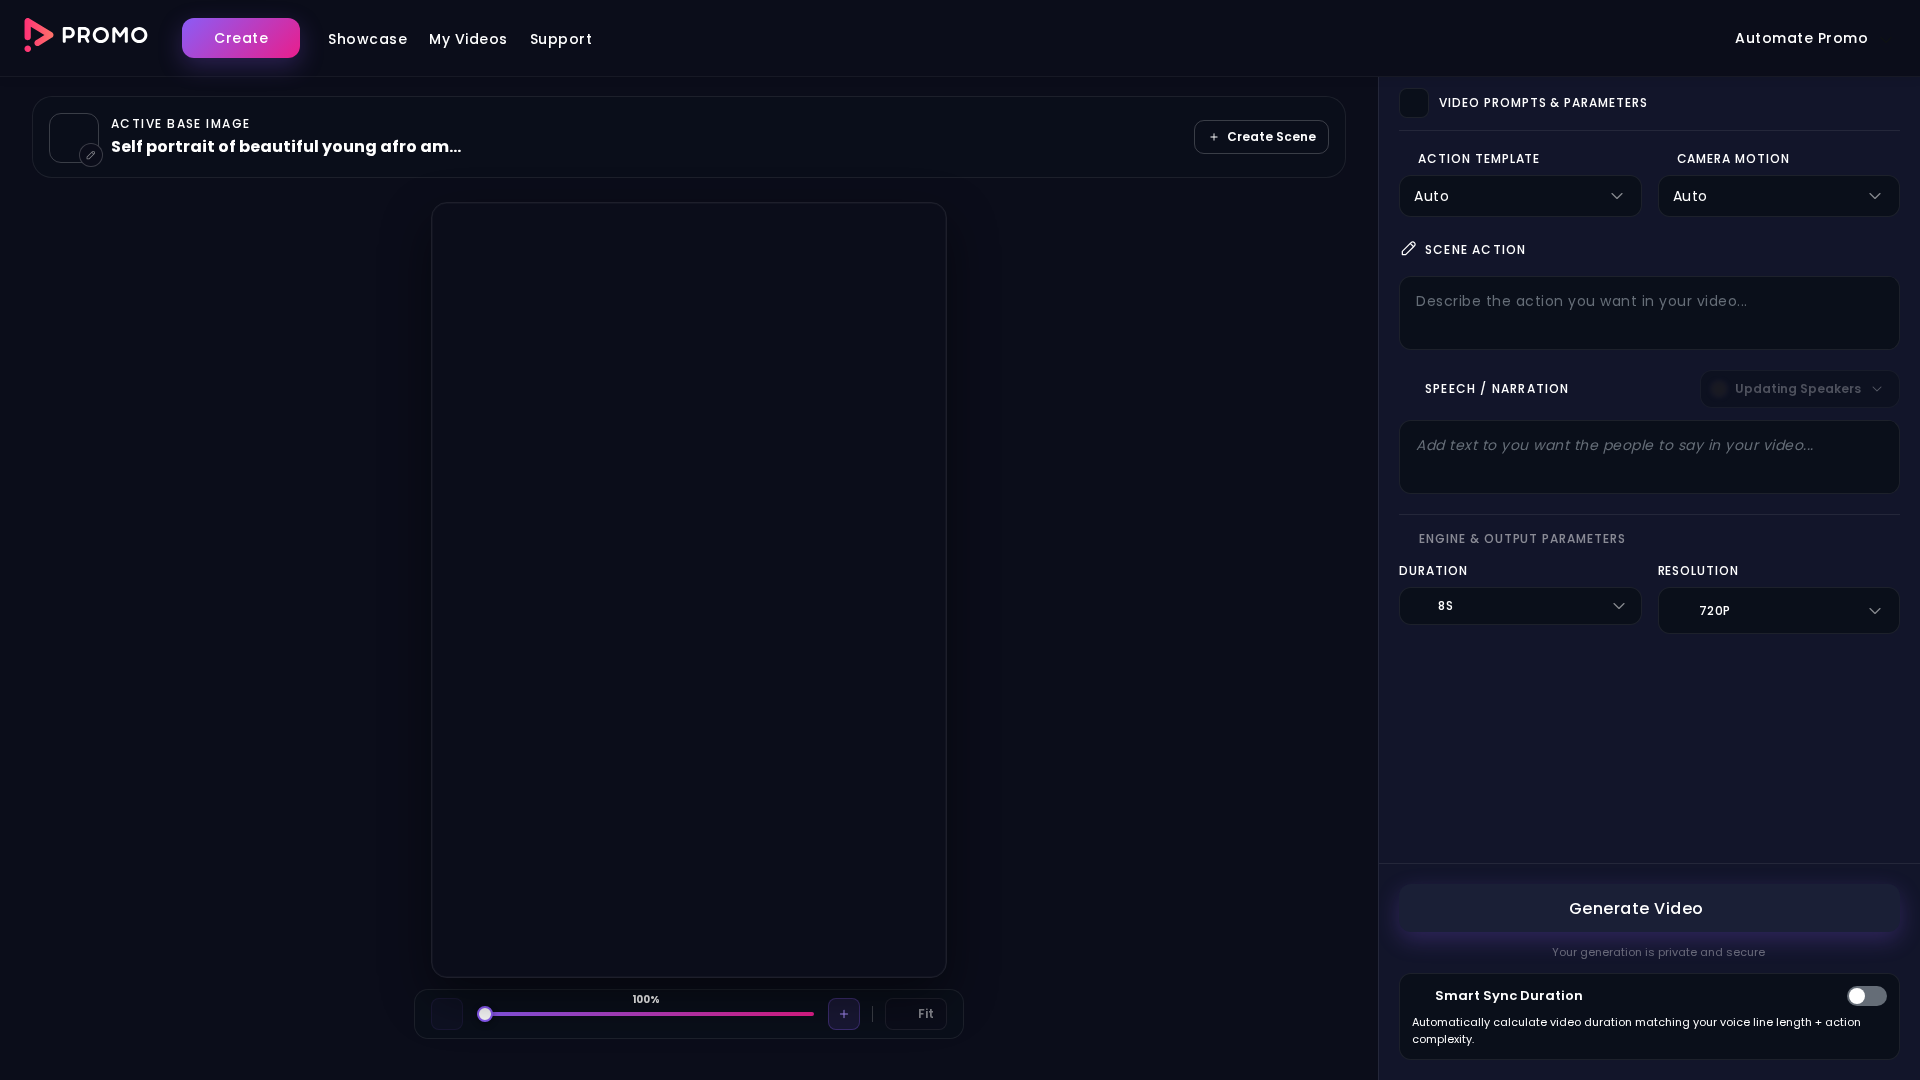Click the Generate Video button
1920x1080 pixels.
pyautogui.click(x=1649, y=908)
